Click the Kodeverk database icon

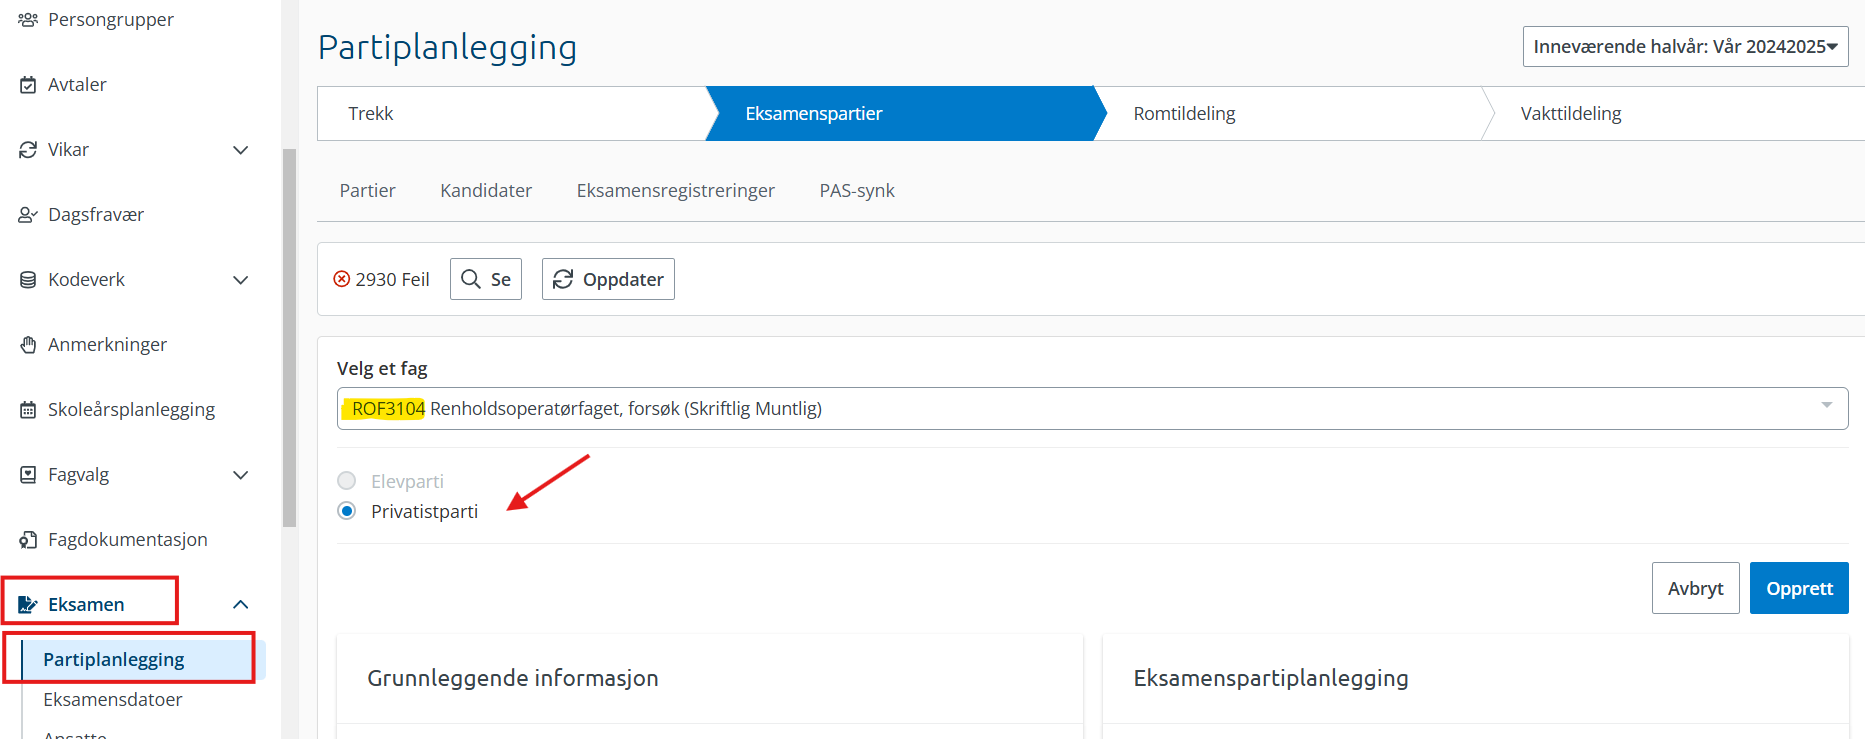(x=28, y=280)
